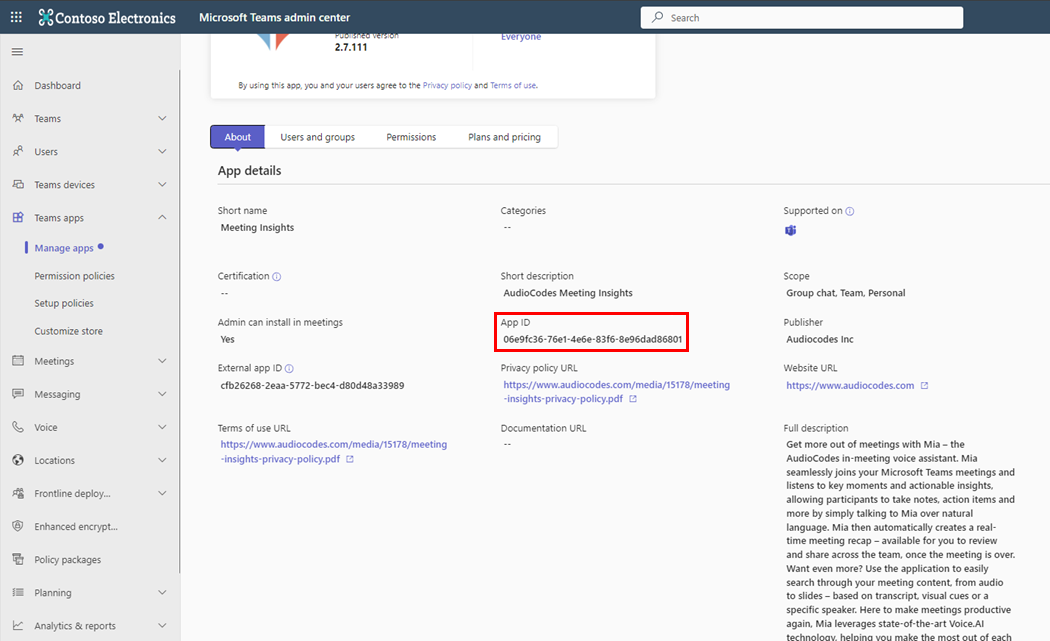Expand the Meetings navigation section
The image size is (1050, 641).
(x=162, y=361)
